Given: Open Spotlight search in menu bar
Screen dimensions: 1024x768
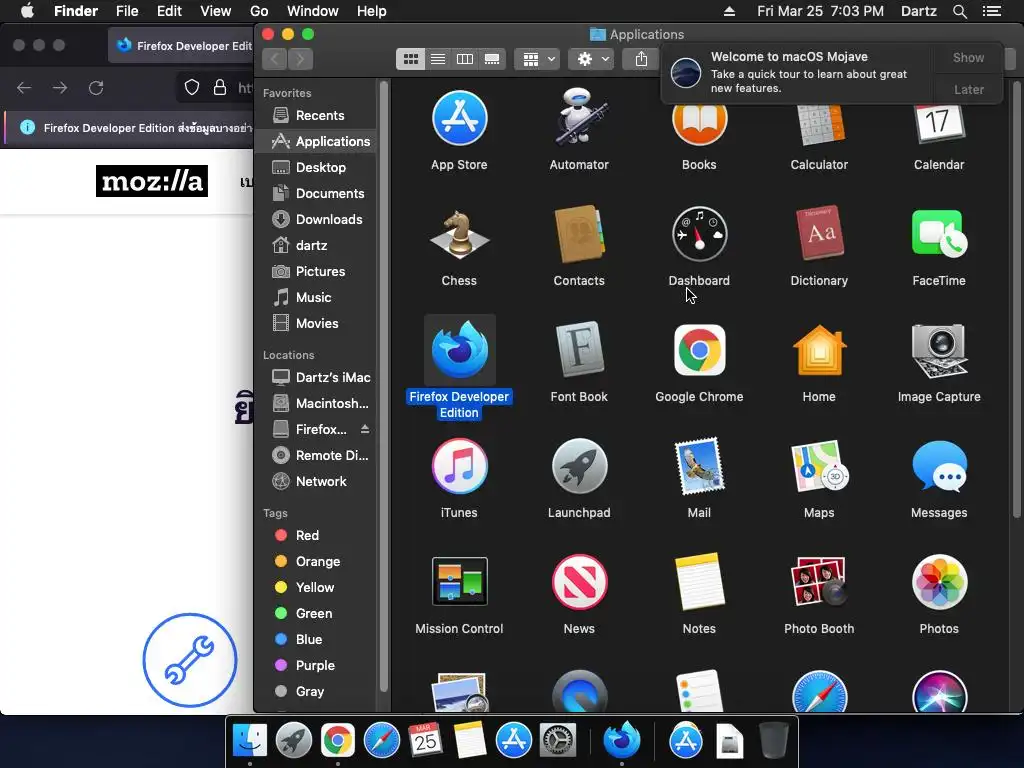Looking at the screenshot, I should [959, 11].
